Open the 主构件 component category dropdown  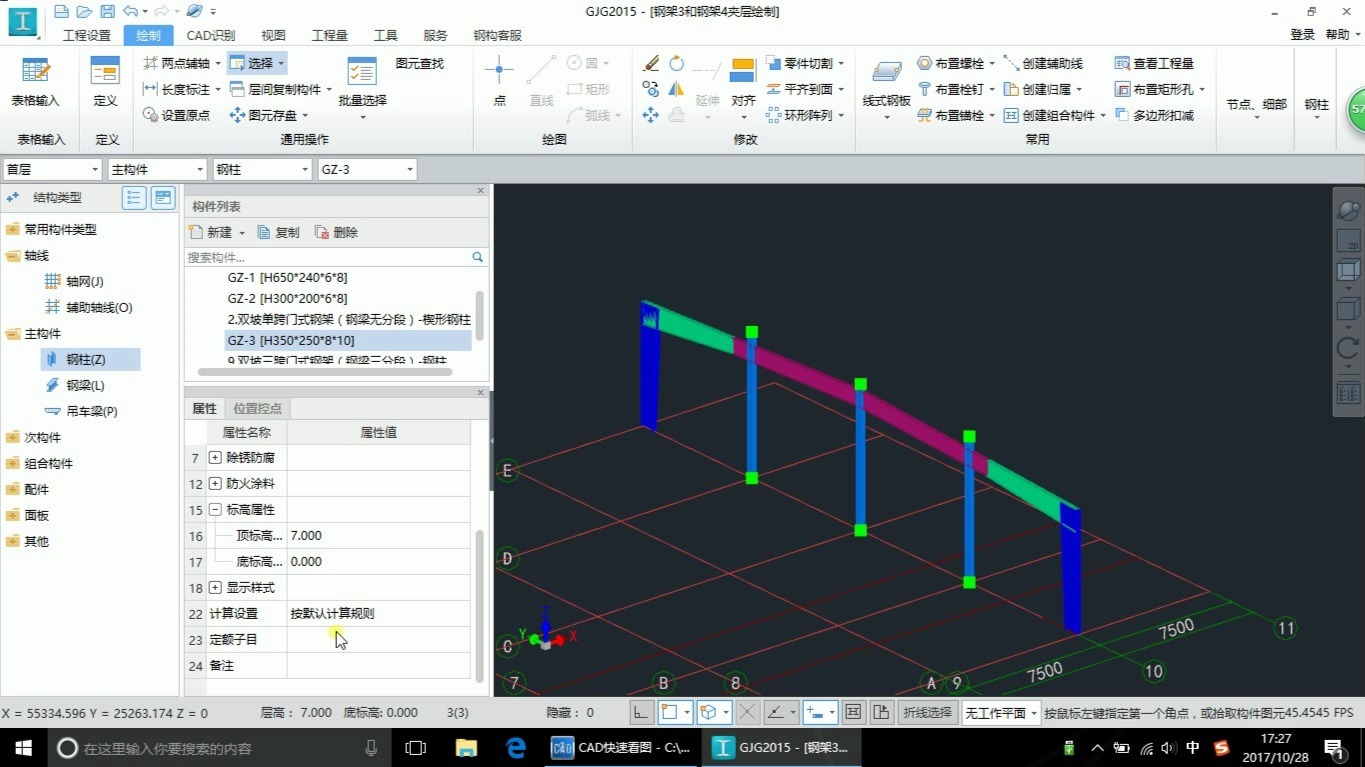157,170
